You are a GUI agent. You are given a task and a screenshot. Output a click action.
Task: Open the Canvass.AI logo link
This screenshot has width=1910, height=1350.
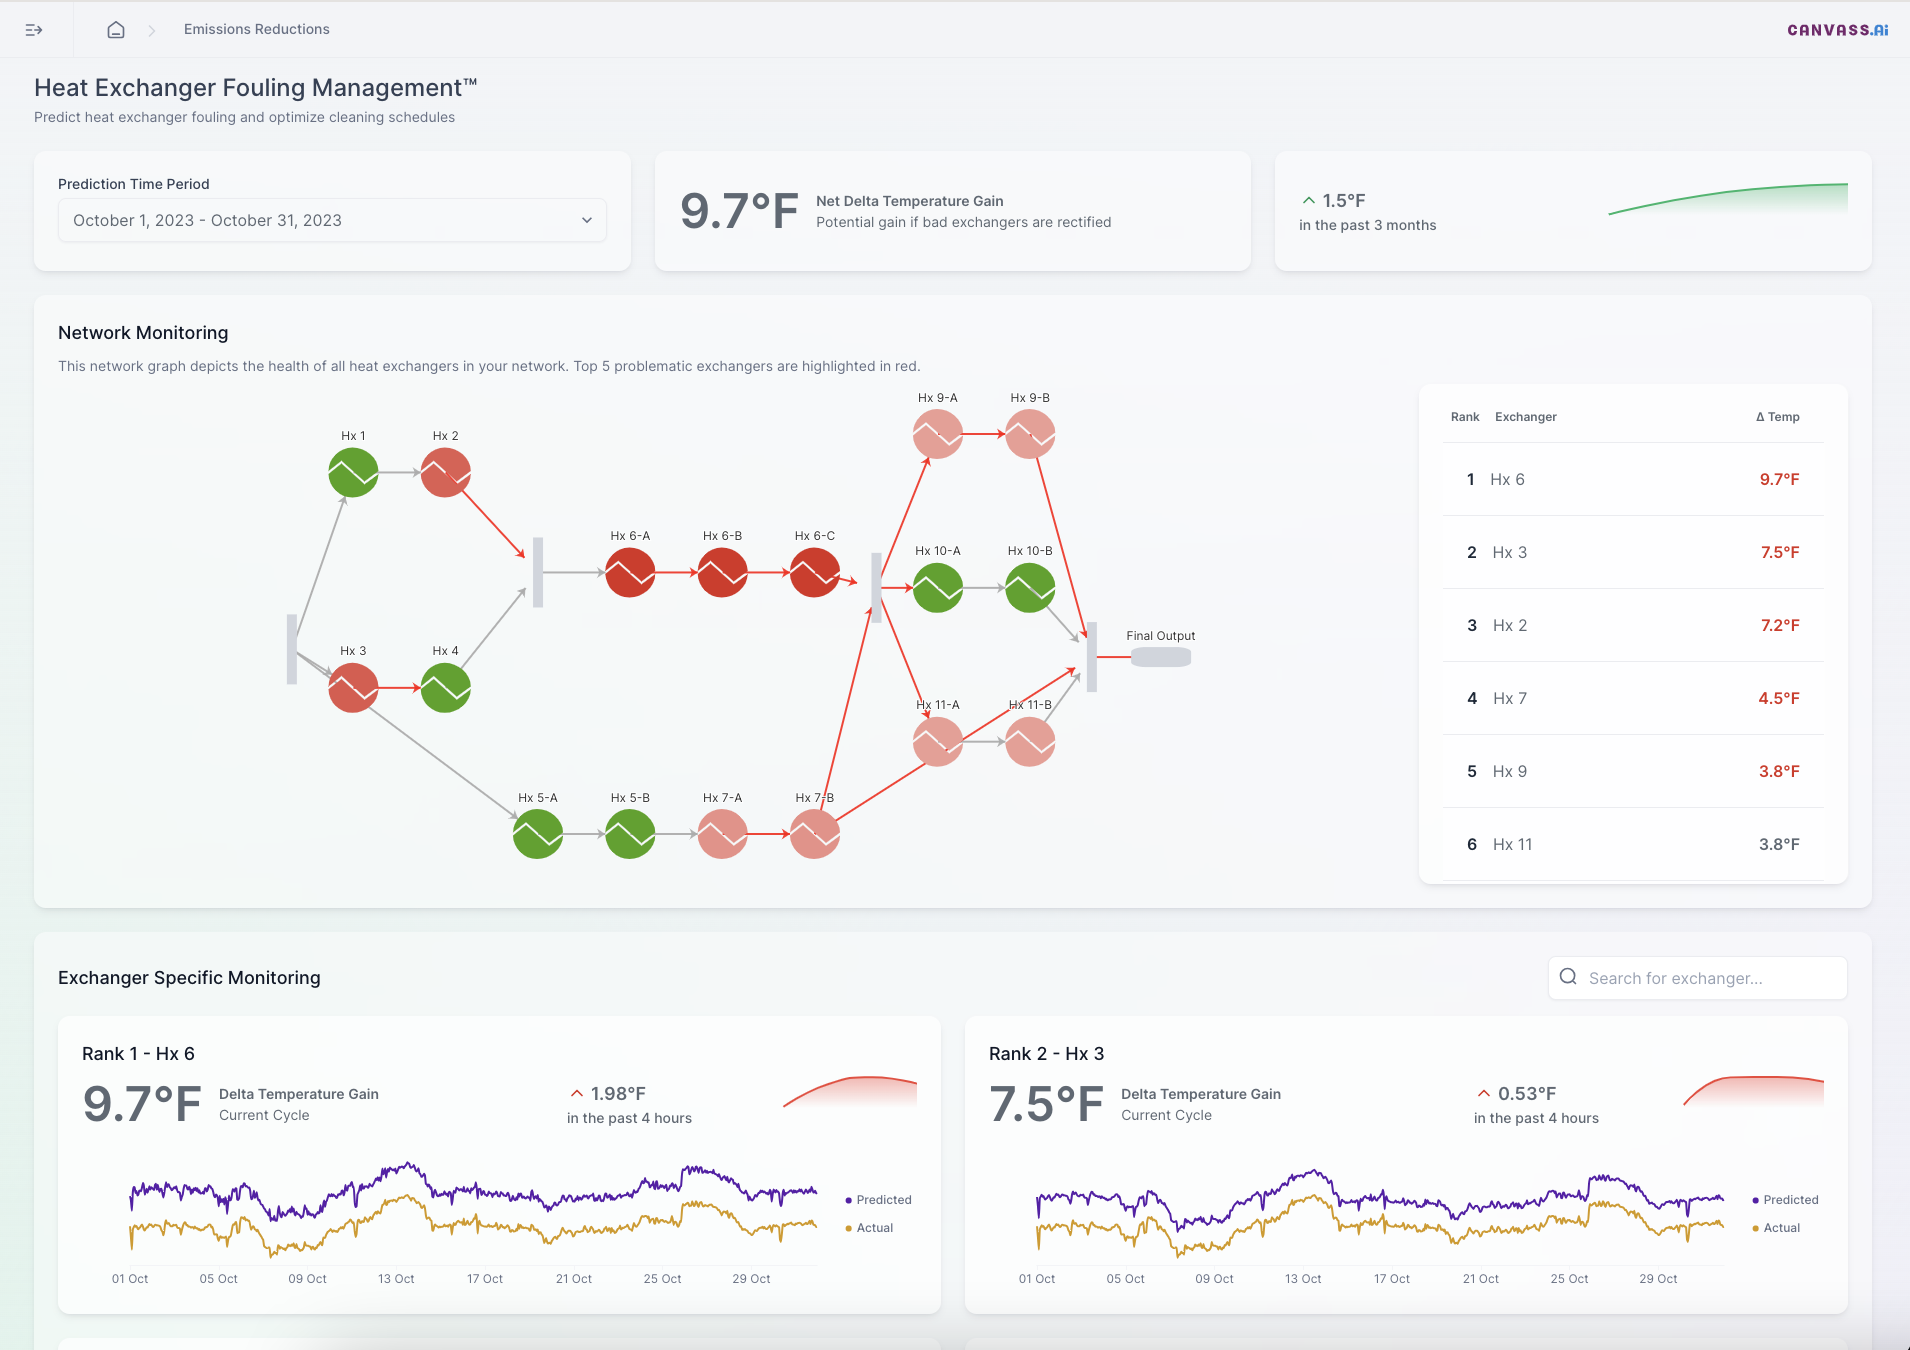[x=1837, y=30]
